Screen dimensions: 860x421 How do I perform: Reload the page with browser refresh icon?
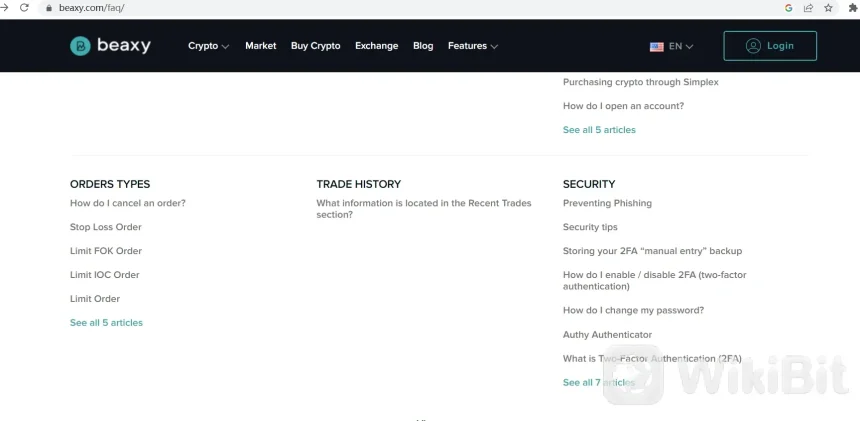pos(24,7)
